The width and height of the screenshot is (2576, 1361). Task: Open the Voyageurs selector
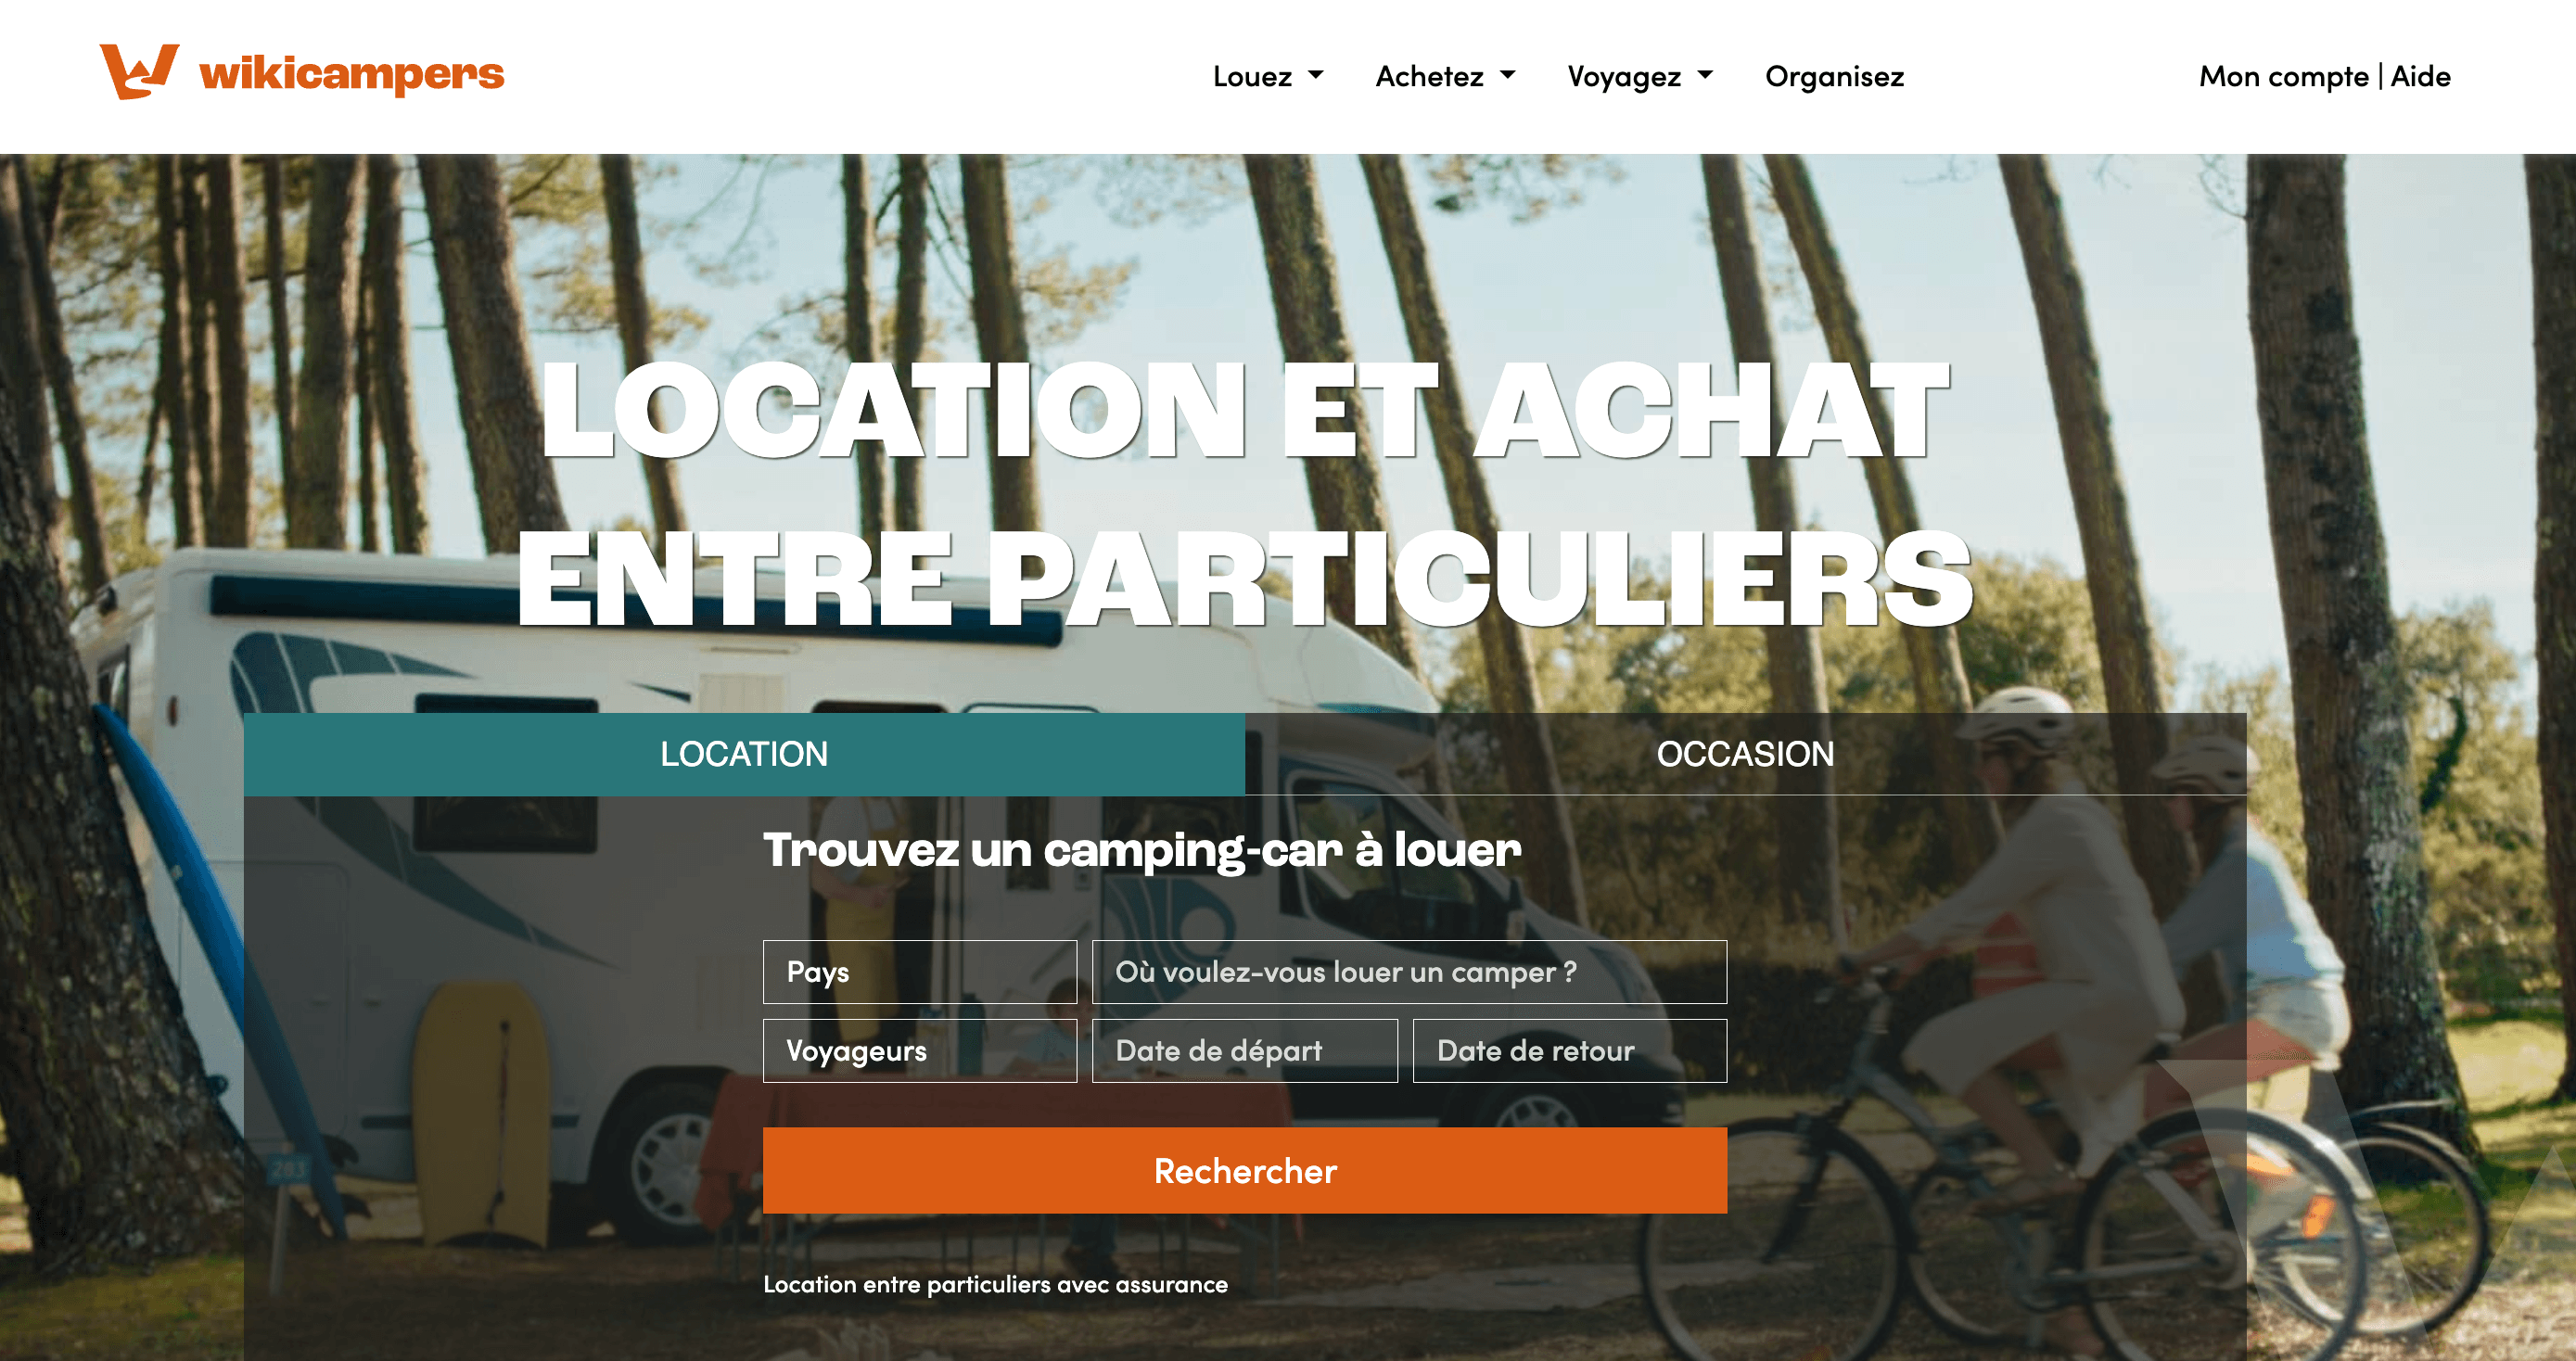920,1051
